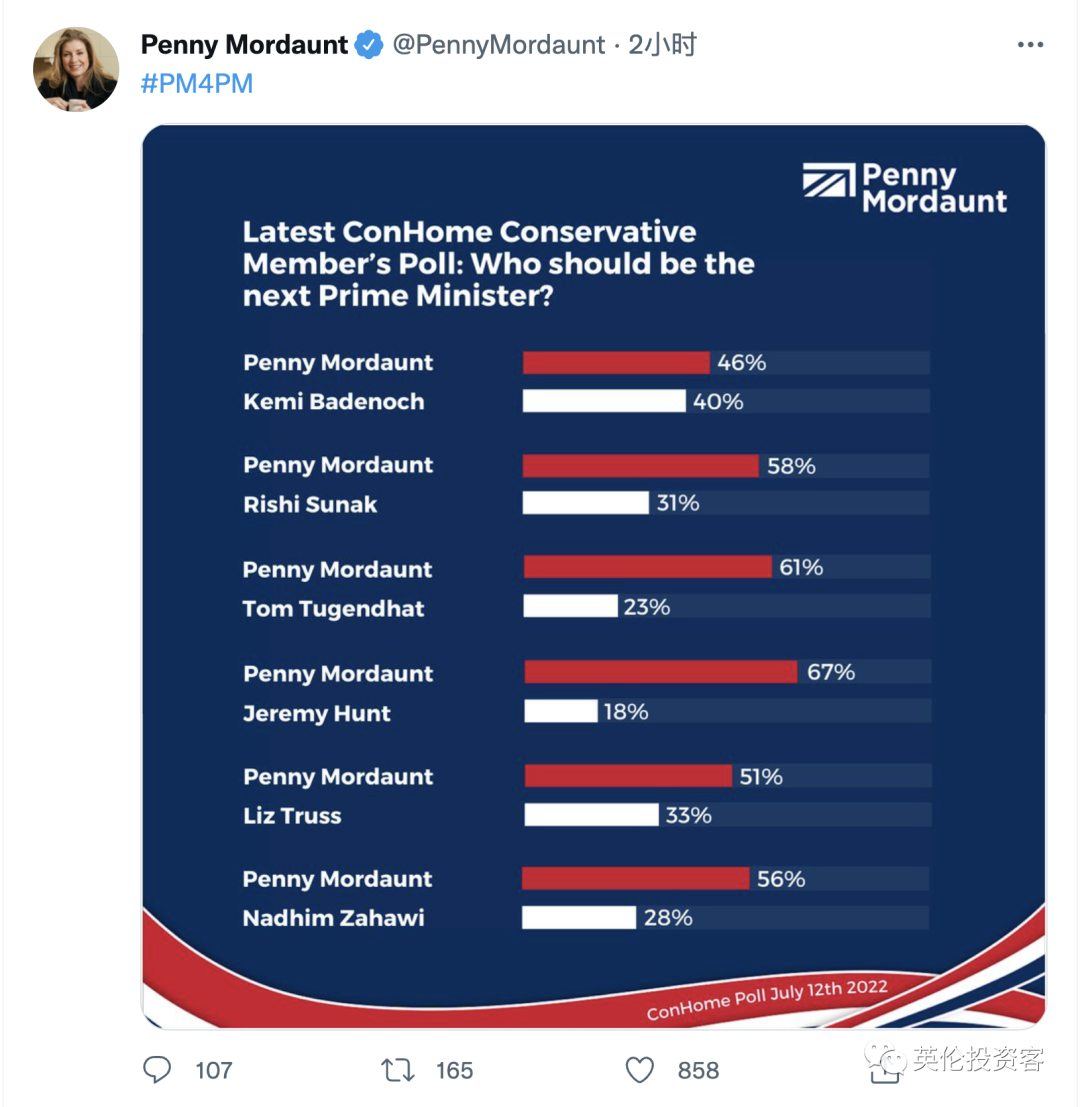Click the red 67% bar against Jeremy Hunt
This screenshot has width=1080, height=1107.
click(x=661, y=671)
